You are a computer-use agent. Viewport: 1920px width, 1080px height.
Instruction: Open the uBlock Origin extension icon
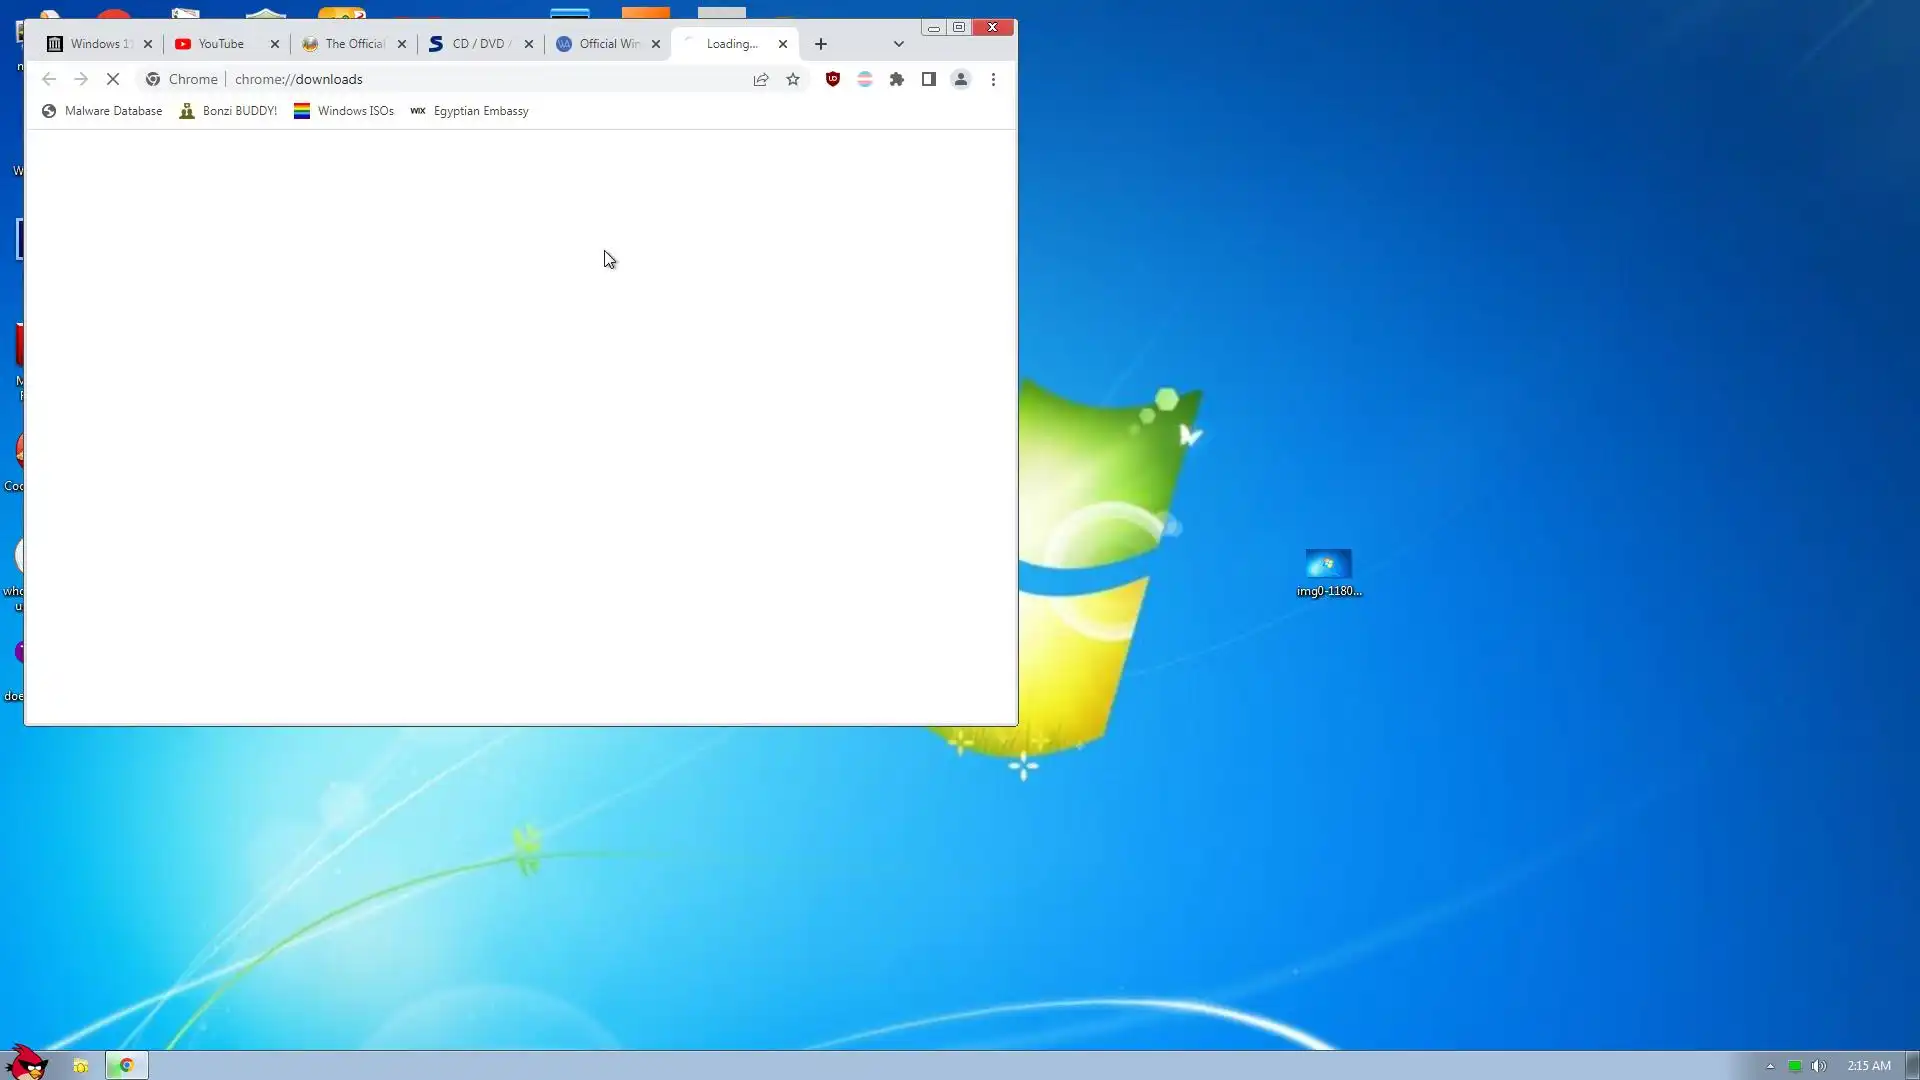832,79
